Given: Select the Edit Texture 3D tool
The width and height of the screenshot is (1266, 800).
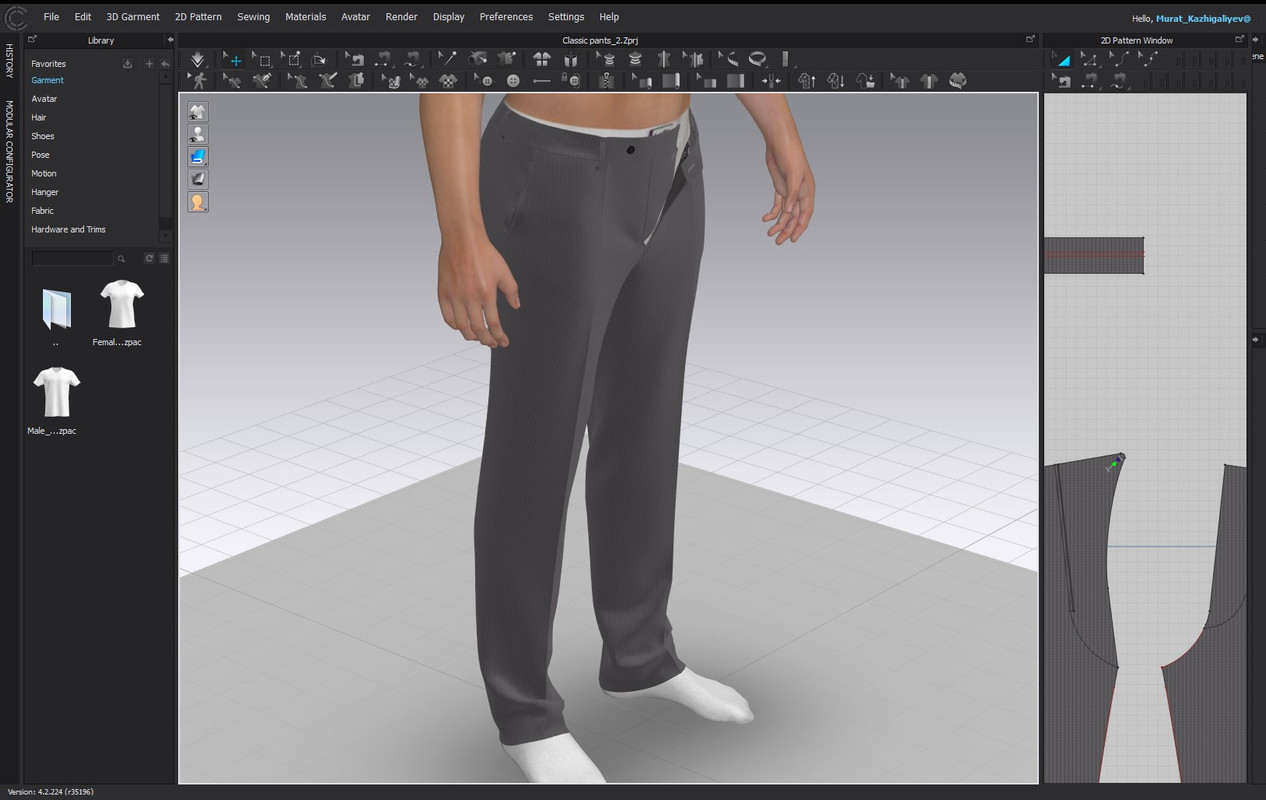Looking at the screenshot, I should 390,80.
